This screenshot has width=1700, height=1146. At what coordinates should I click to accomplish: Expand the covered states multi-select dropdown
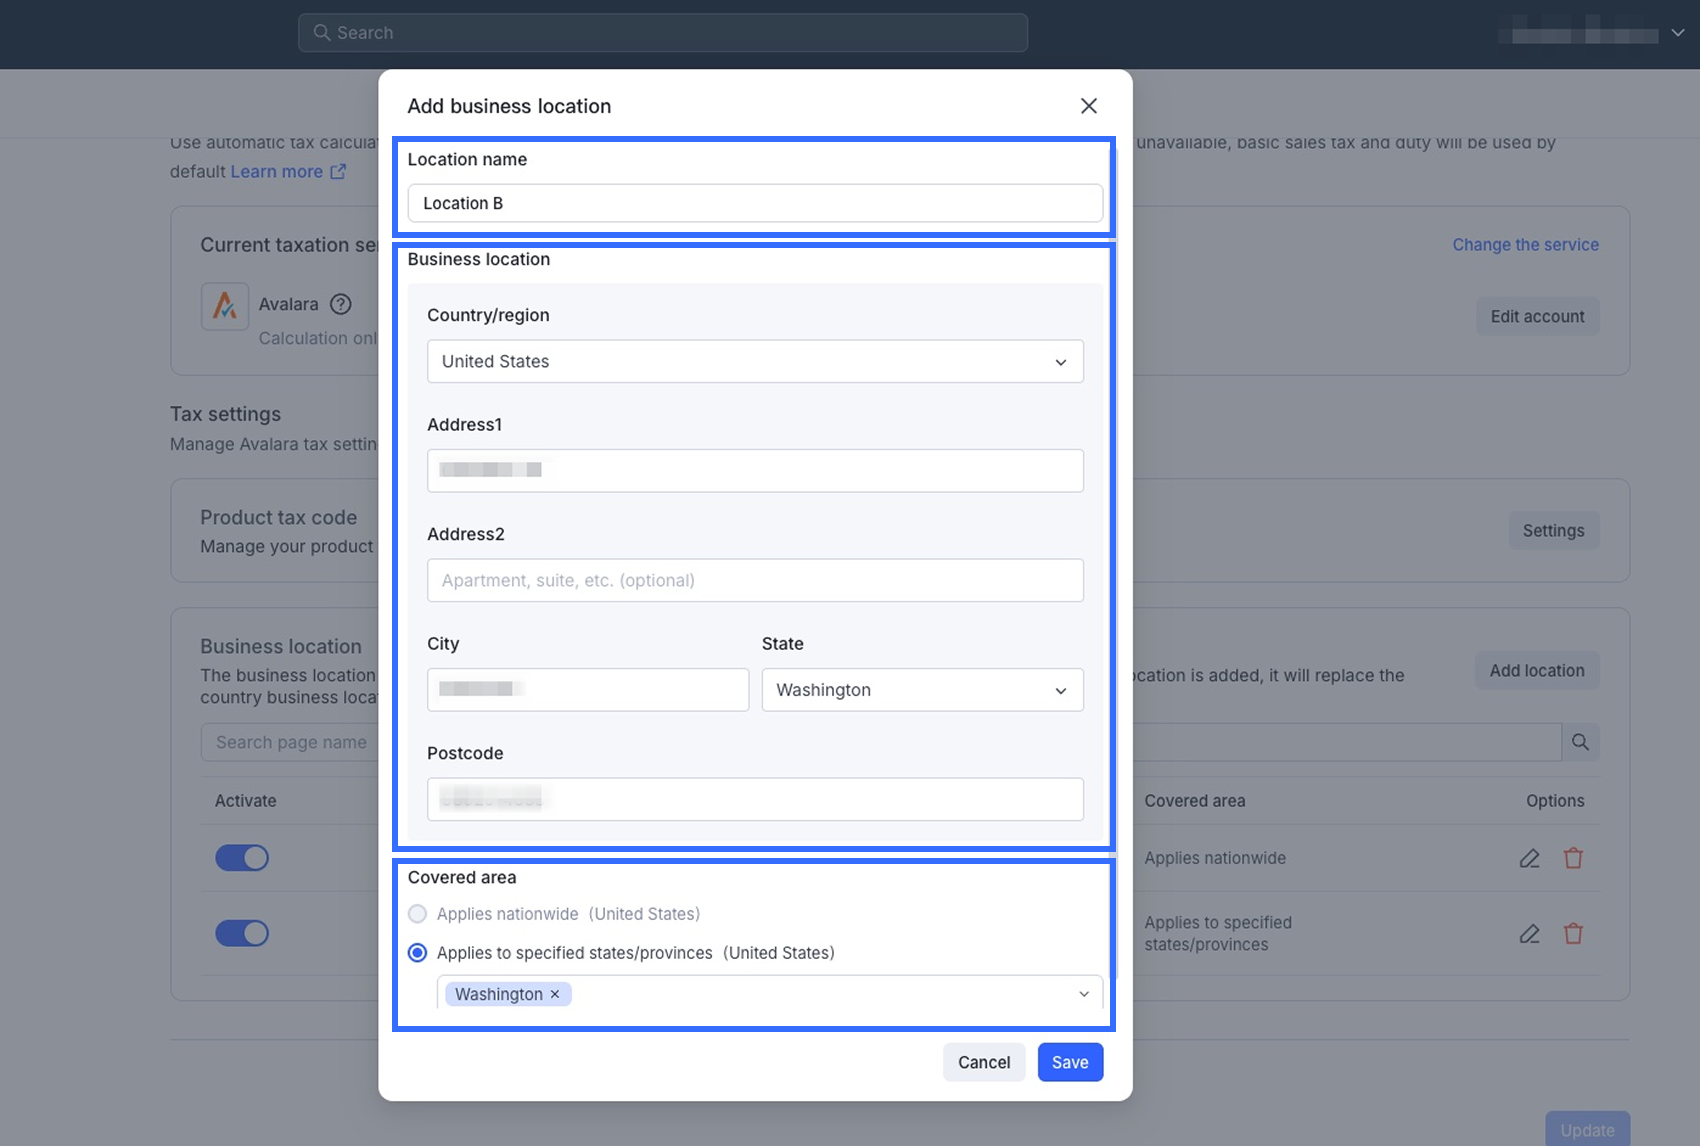click(x=1084, y=994)
